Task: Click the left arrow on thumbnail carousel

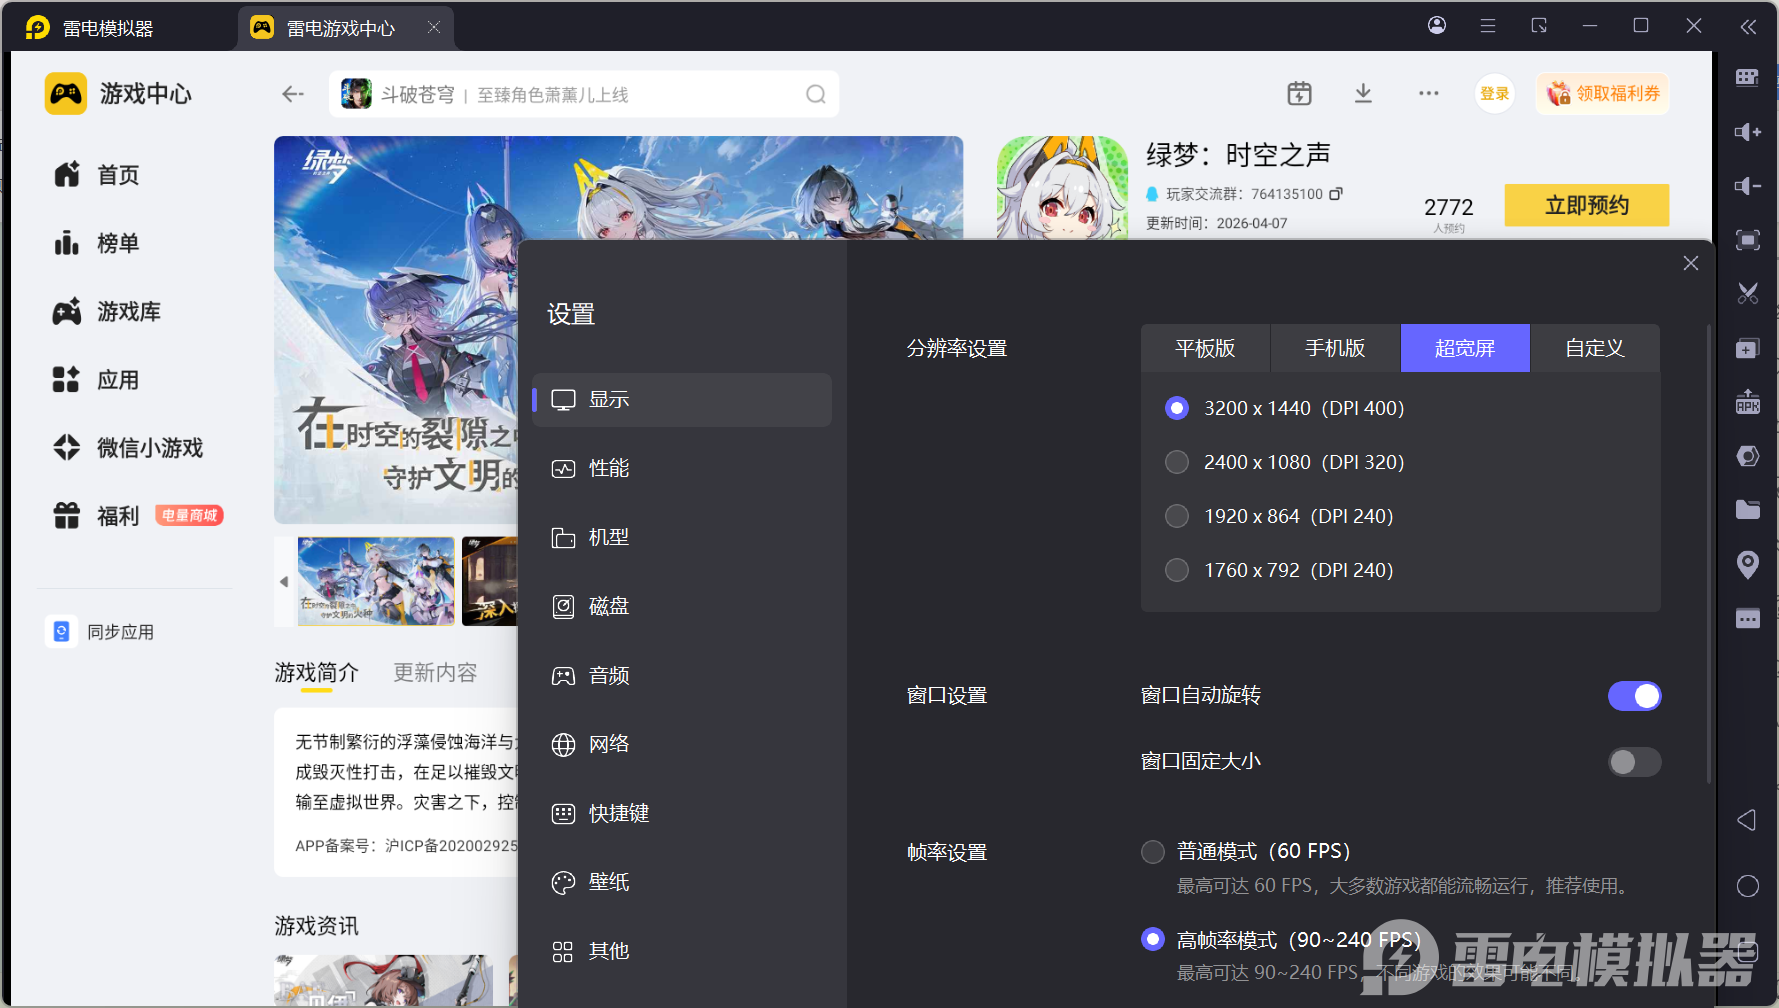Action: [x=284, y=581]
